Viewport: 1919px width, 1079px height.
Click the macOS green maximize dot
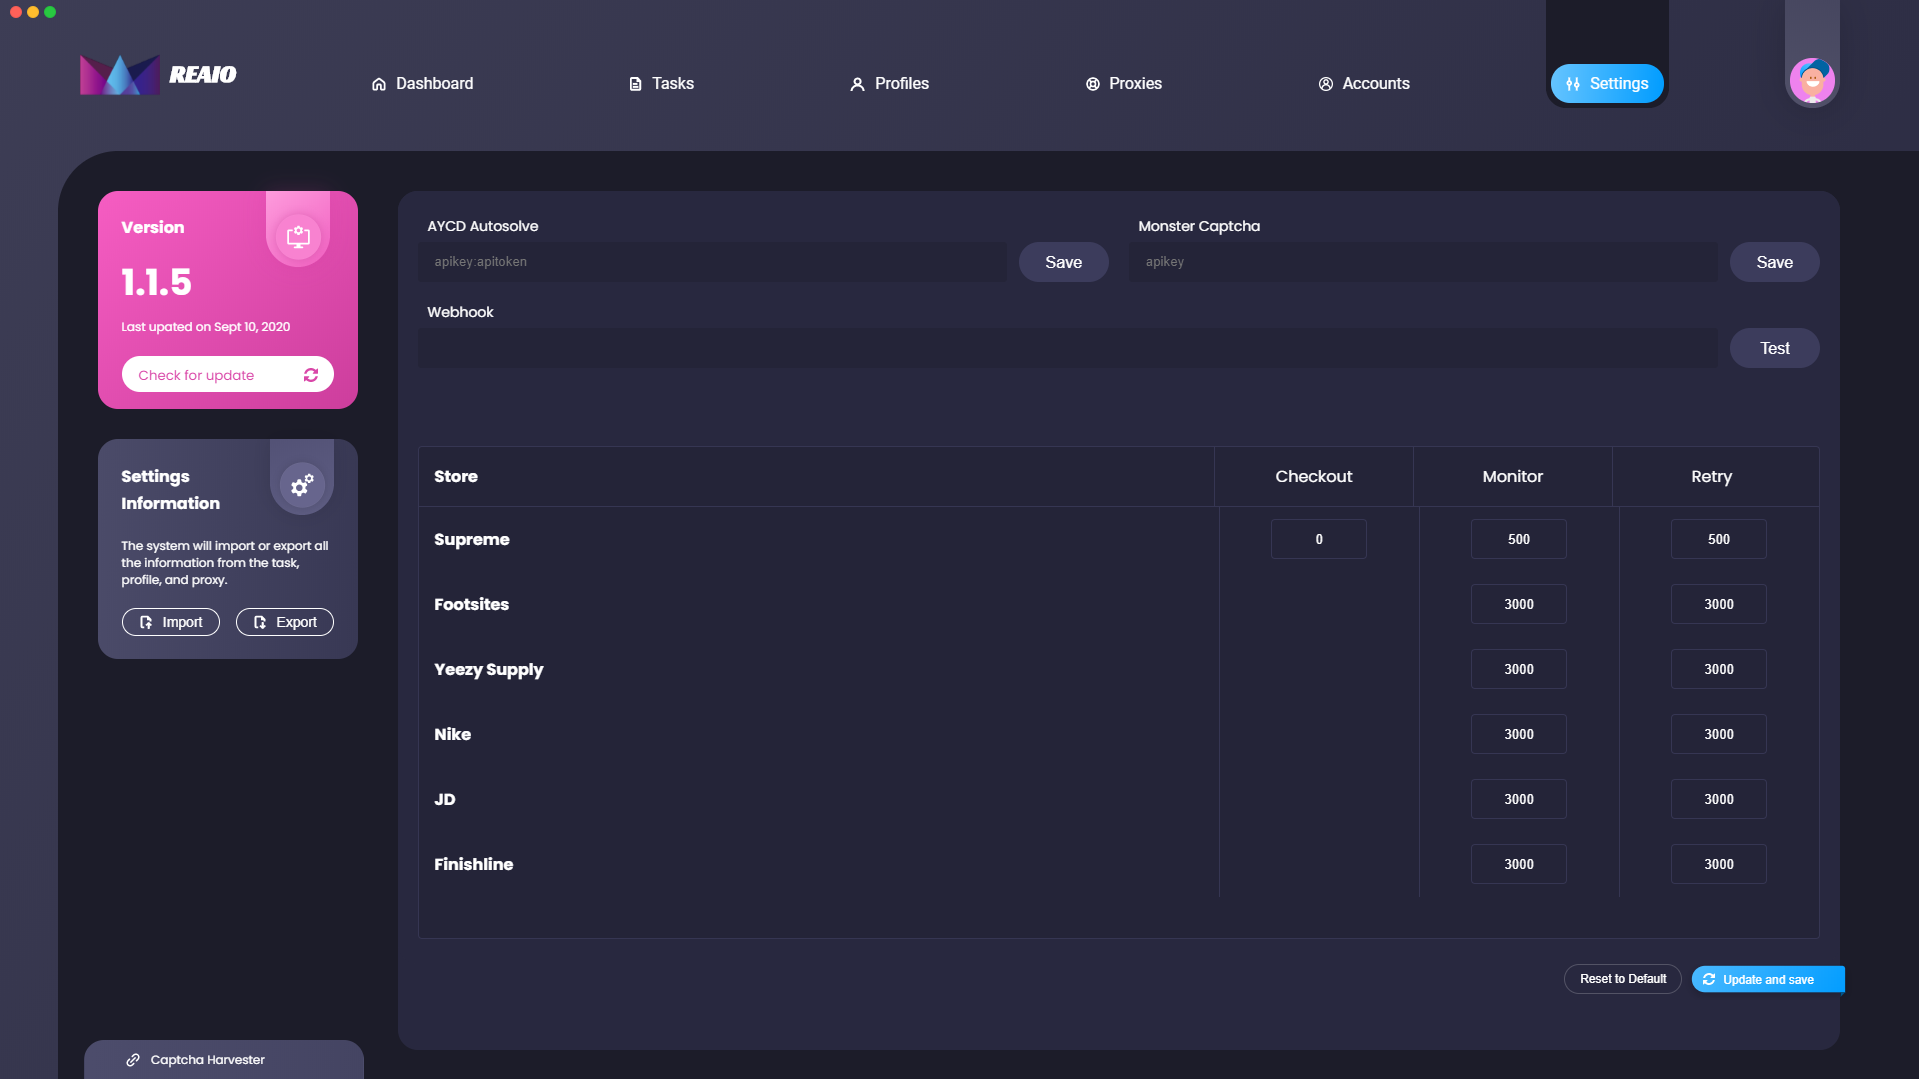[x=50, y=12]
